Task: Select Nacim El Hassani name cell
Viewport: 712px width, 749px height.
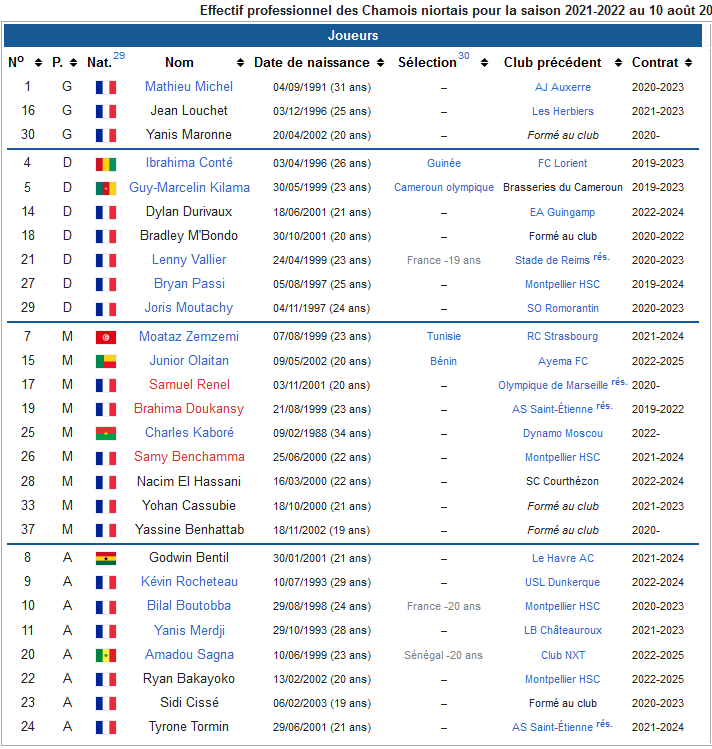Action: [189, 481]
